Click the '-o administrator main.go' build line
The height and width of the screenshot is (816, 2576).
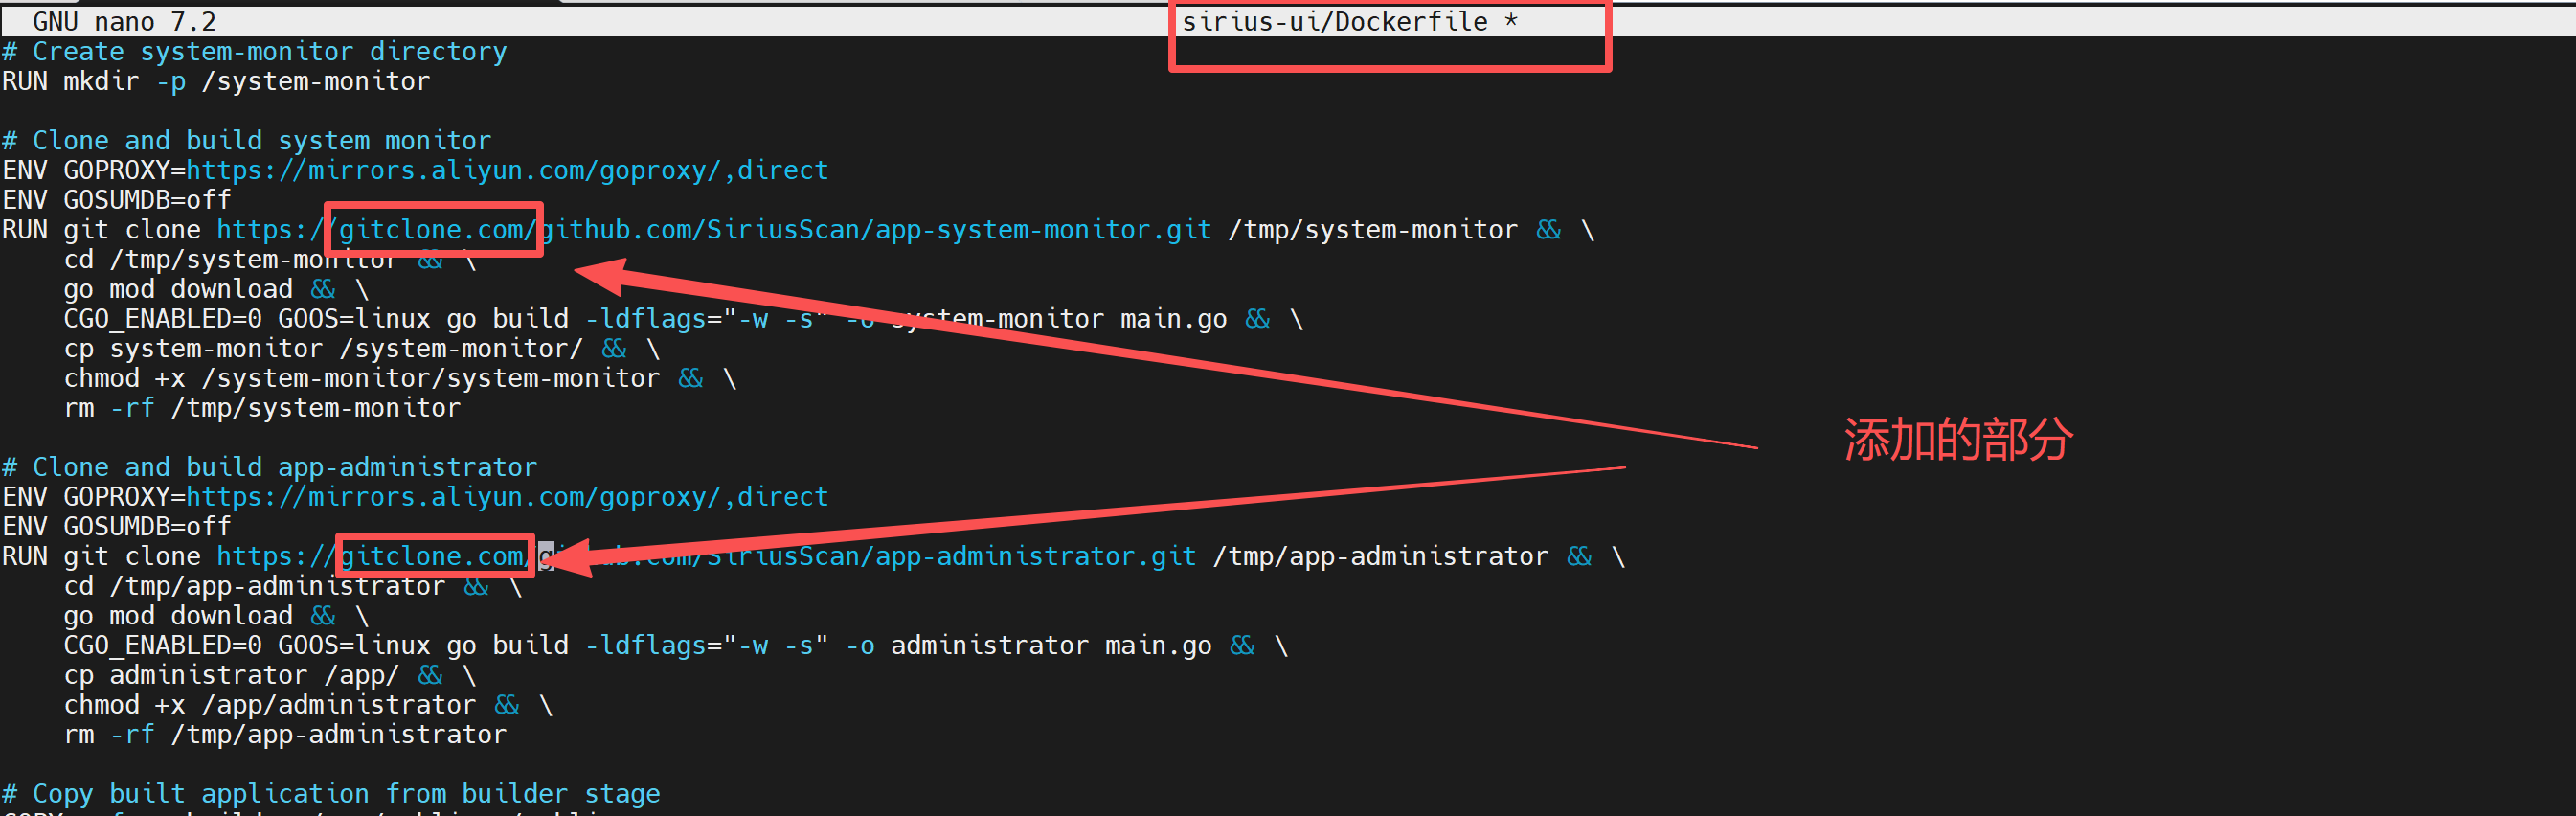pyautogui.click(x=676, y=645)
